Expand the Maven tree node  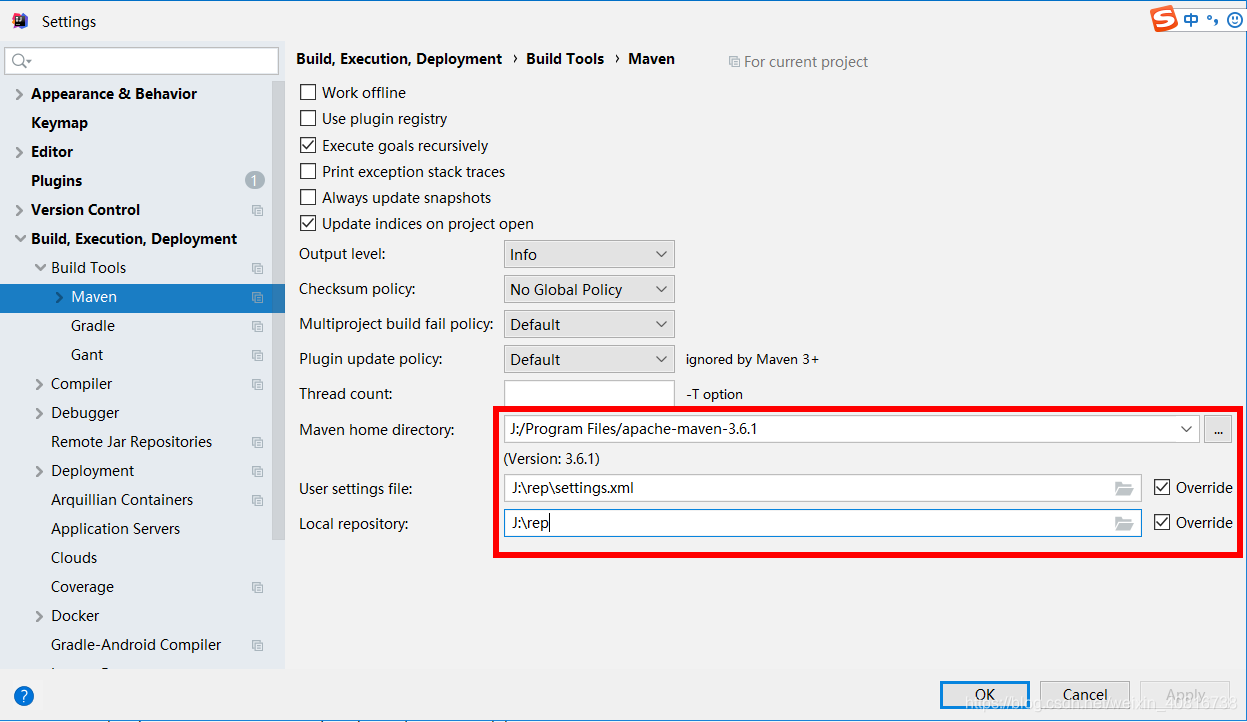(59, 297)
